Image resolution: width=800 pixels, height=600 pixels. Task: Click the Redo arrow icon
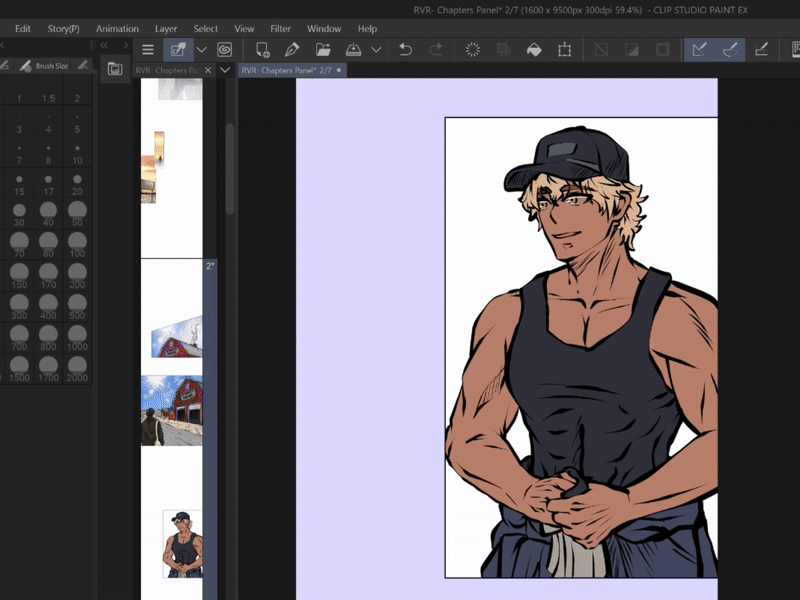point(435,49)
